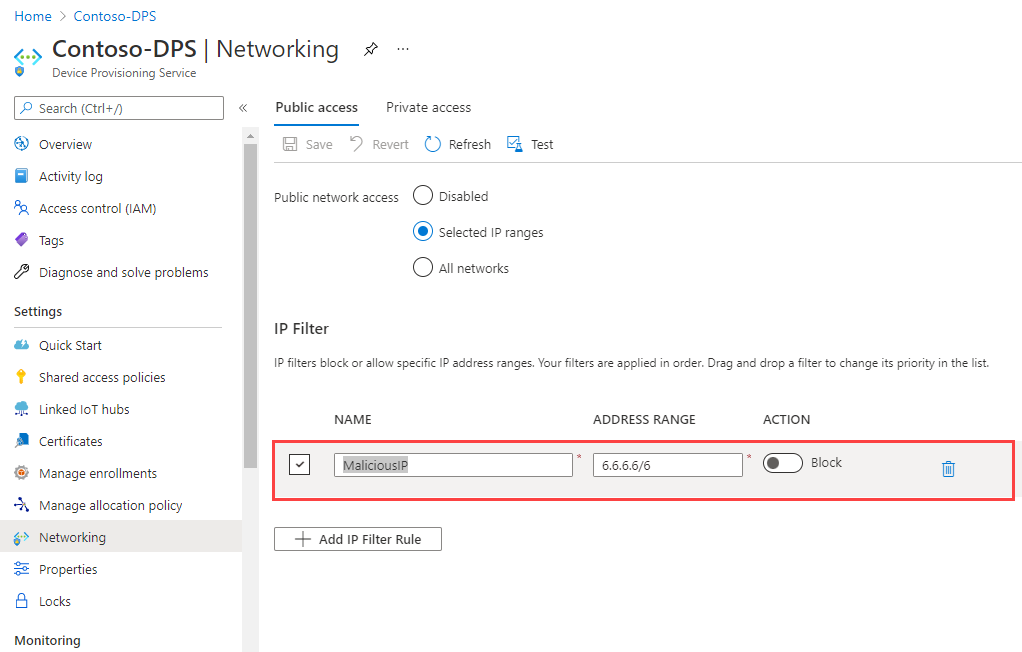The height and width of the screenshot is (652, 1022).
Task: Navigate to Home via the breadcrumb
Action: click(33, 16)
